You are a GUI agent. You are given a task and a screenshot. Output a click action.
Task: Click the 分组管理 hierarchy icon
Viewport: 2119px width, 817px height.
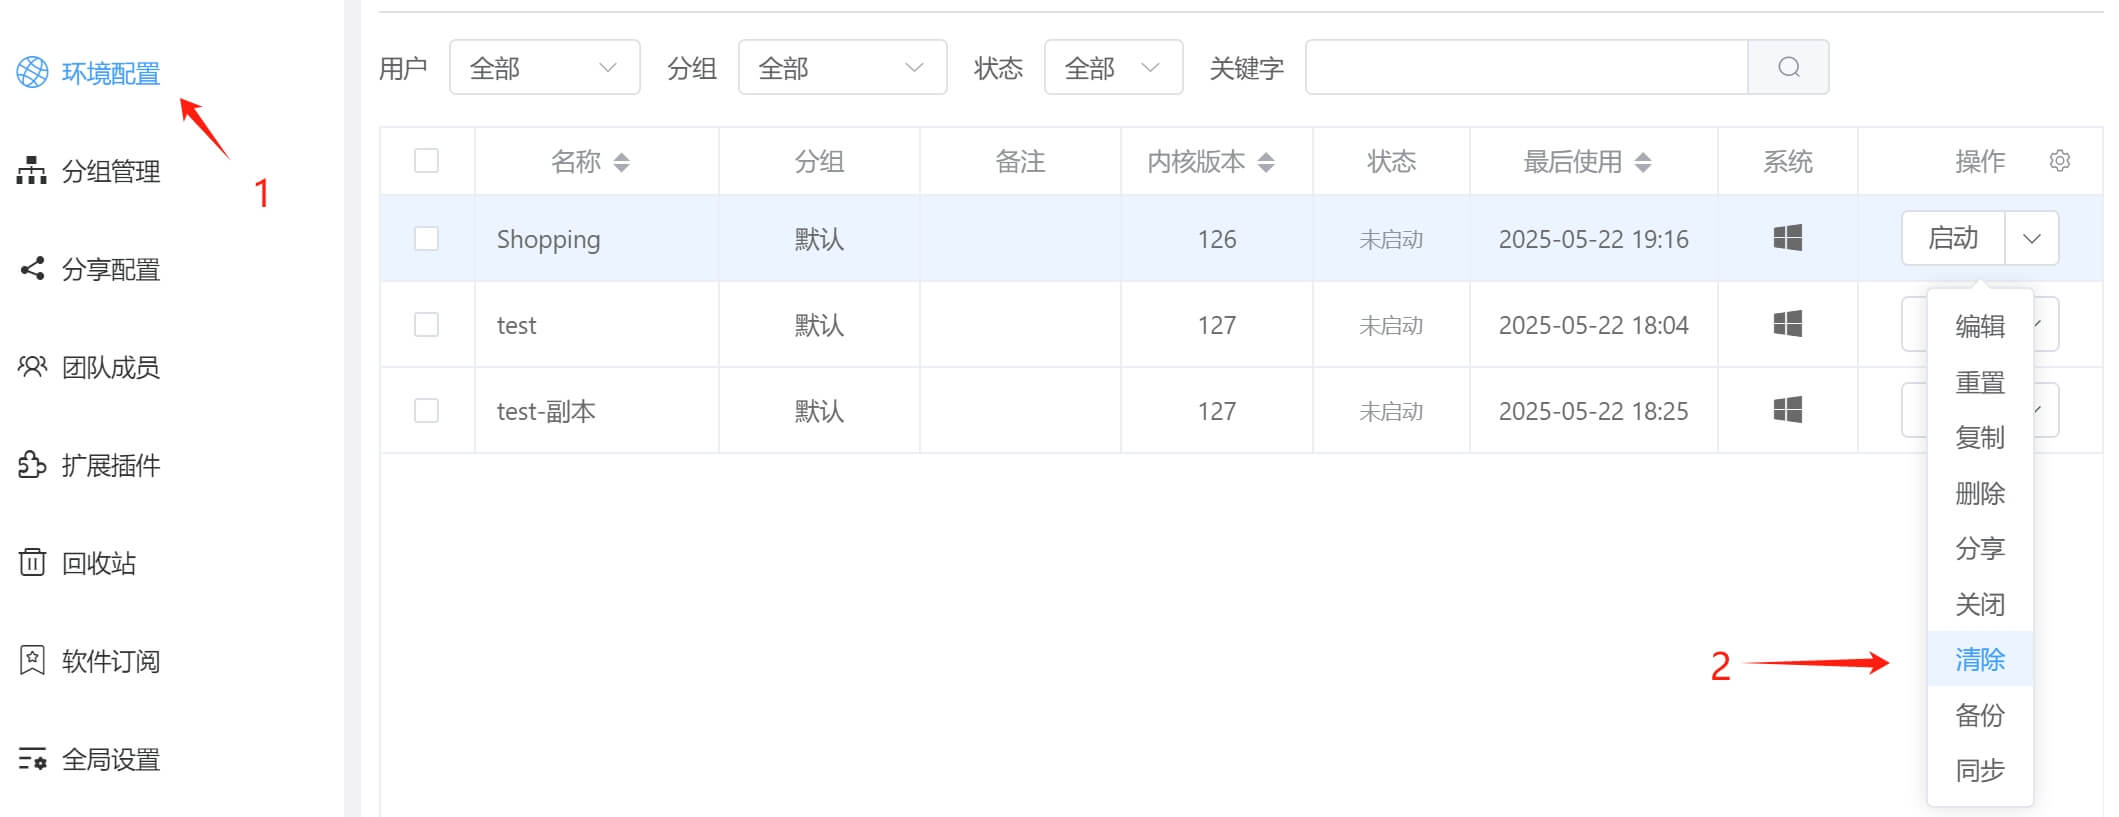pyautogui.click(x=32, y=171)
